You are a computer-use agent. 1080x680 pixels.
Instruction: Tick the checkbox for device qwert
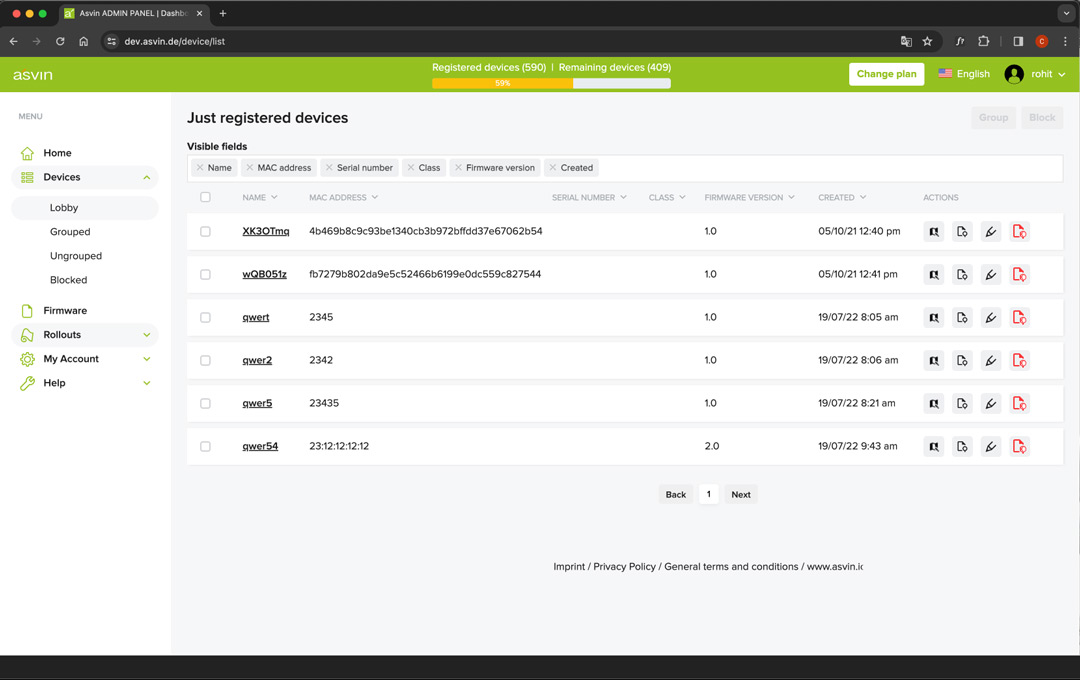click(x=205, y=318)
